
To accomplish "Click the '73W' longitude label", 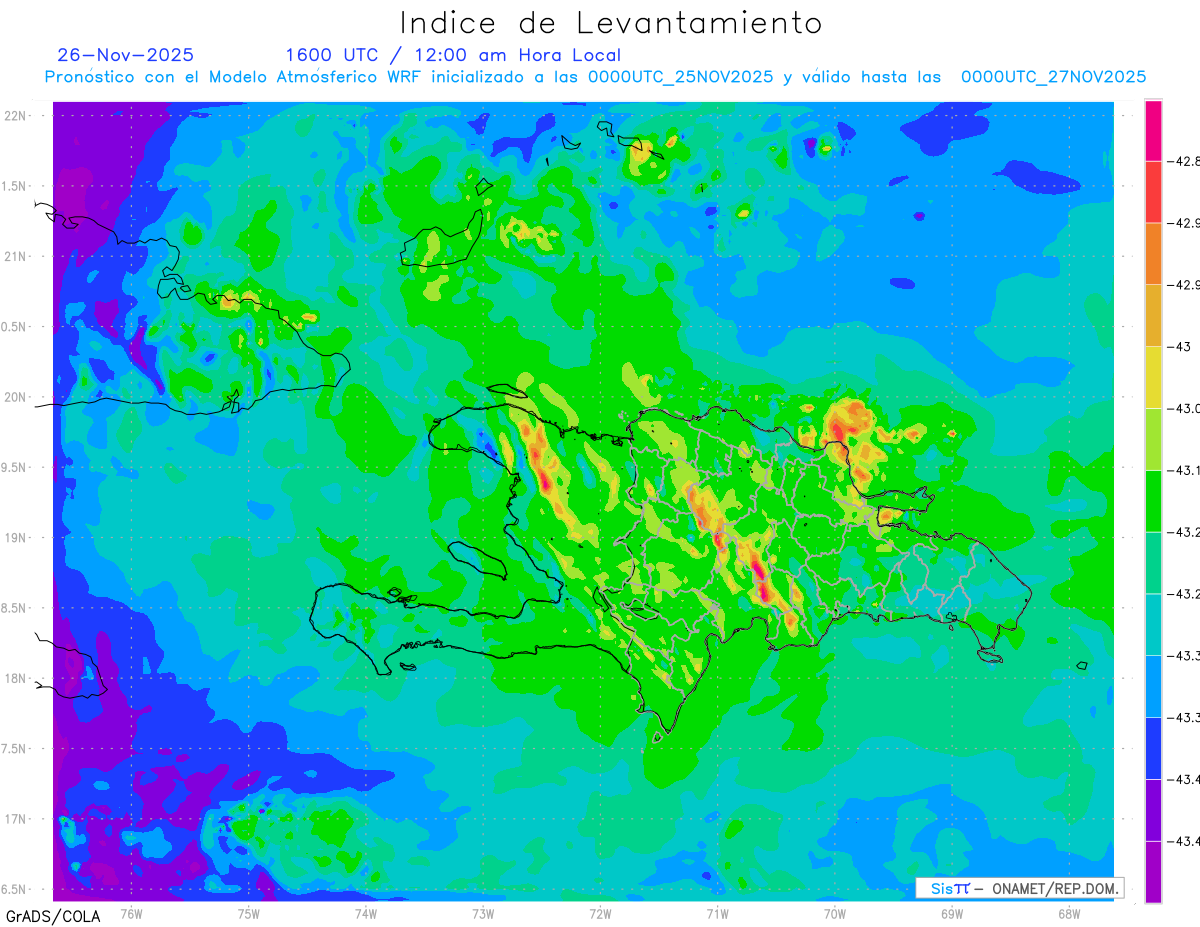I will (483, 913).
